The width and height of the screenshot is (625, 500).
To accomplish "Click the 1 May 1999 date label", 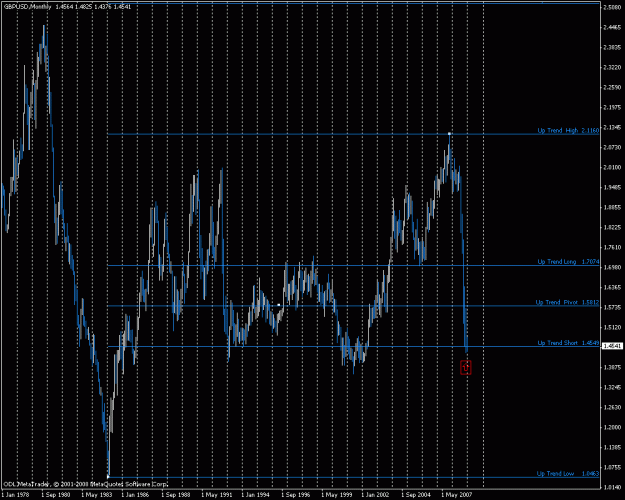I will [x=336, y=495].
